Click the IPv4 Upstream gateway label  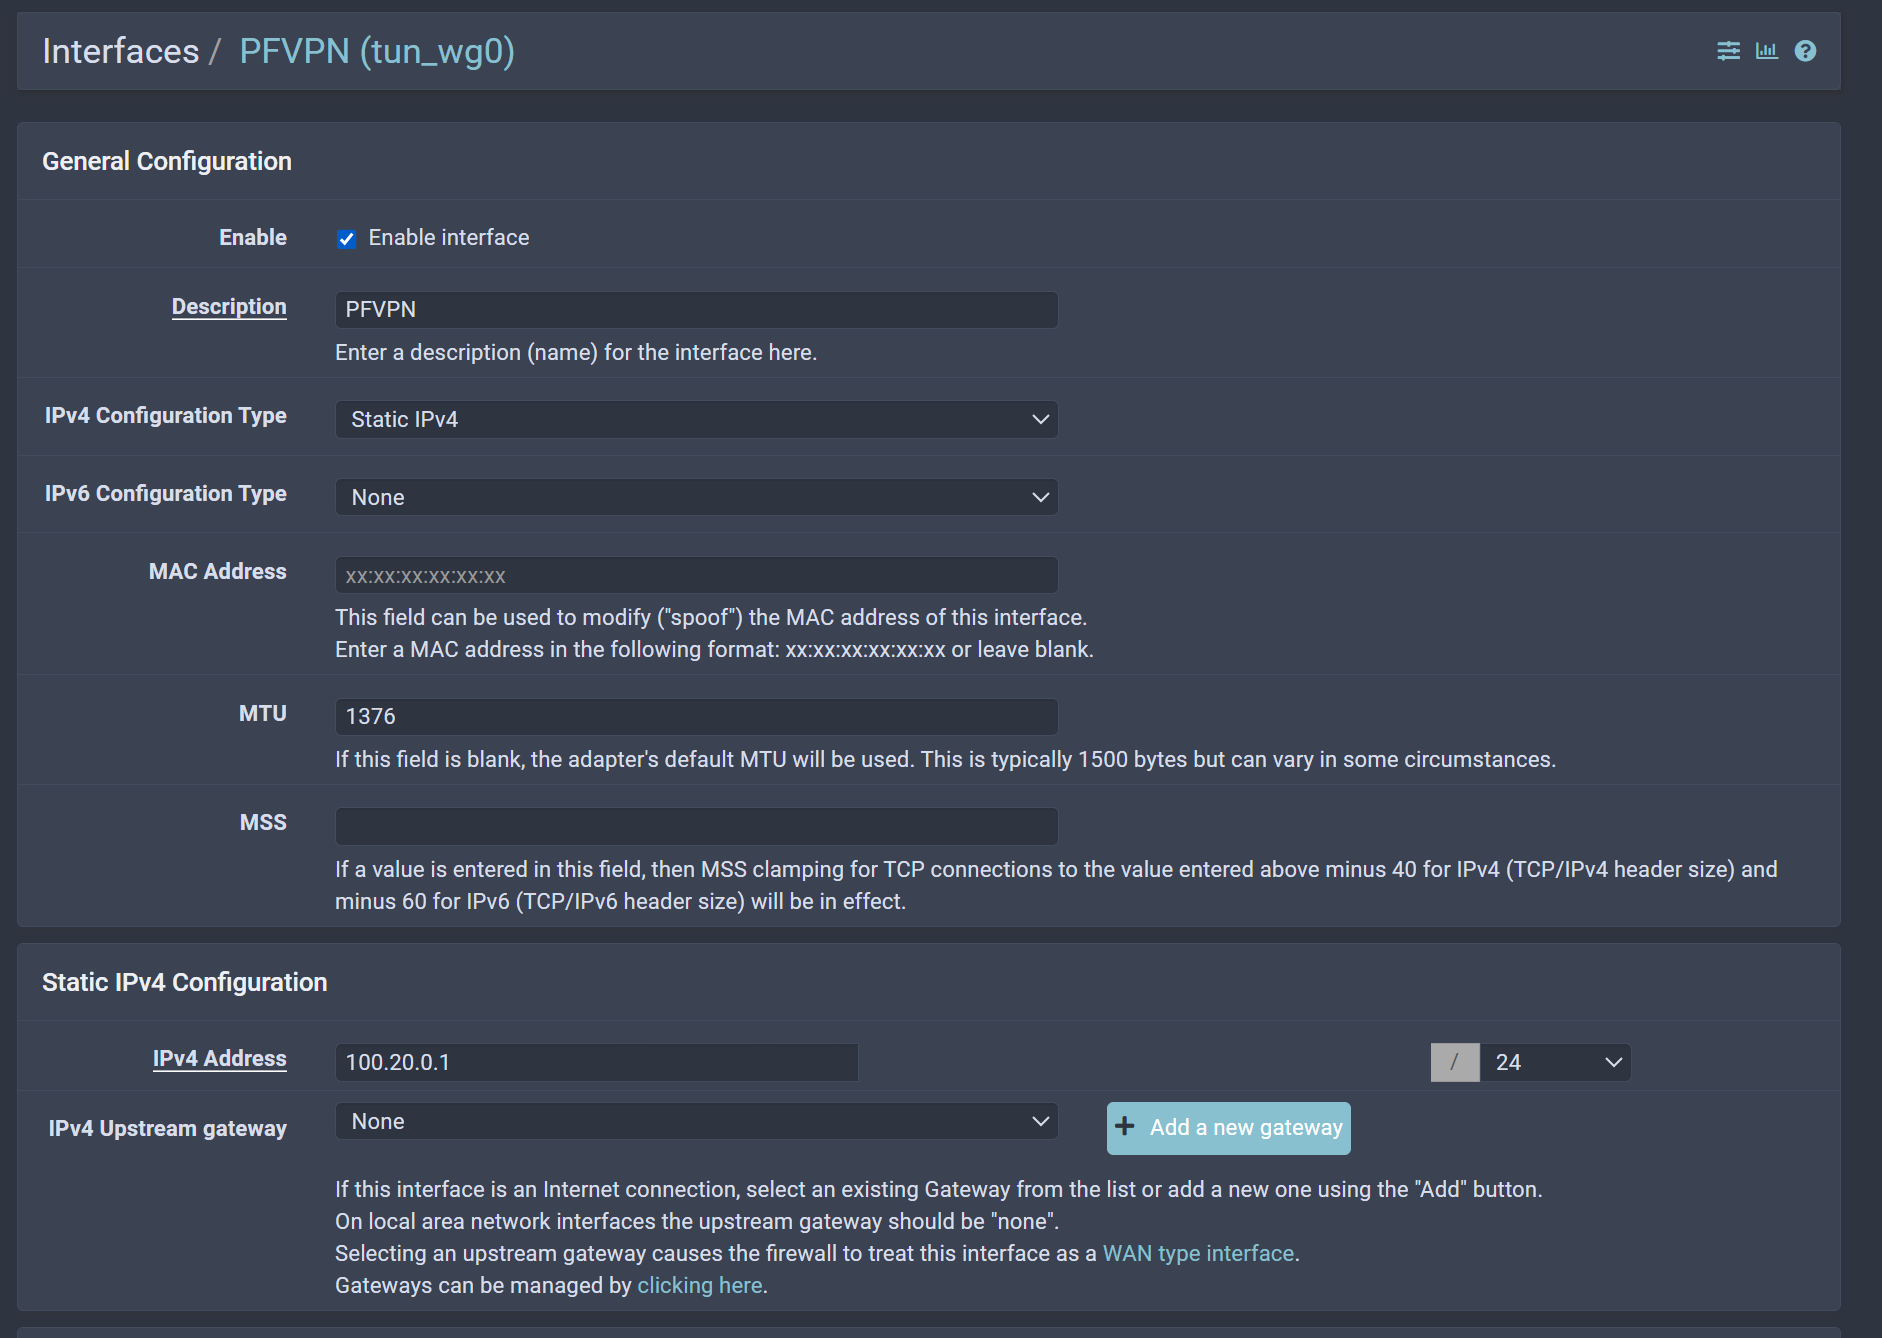coord(168,1129)
